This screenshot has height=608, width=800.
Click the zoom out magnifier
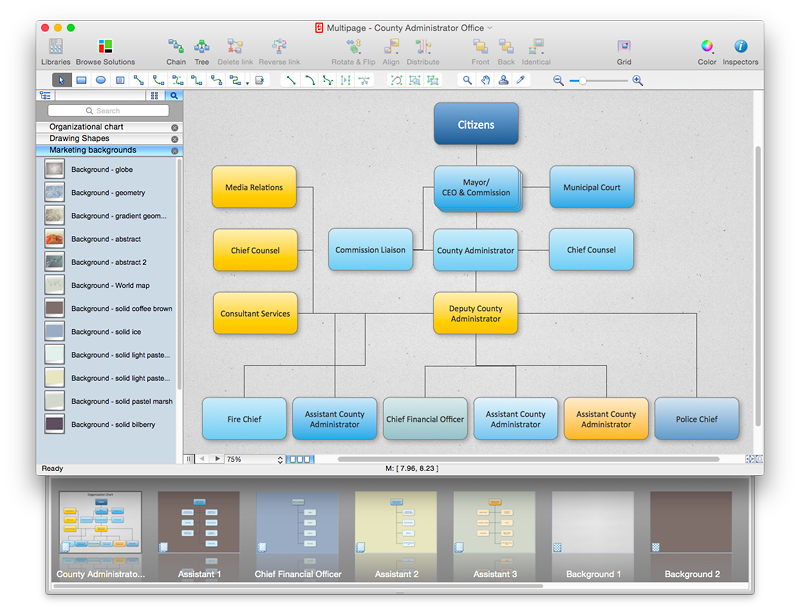coord(558,81)
